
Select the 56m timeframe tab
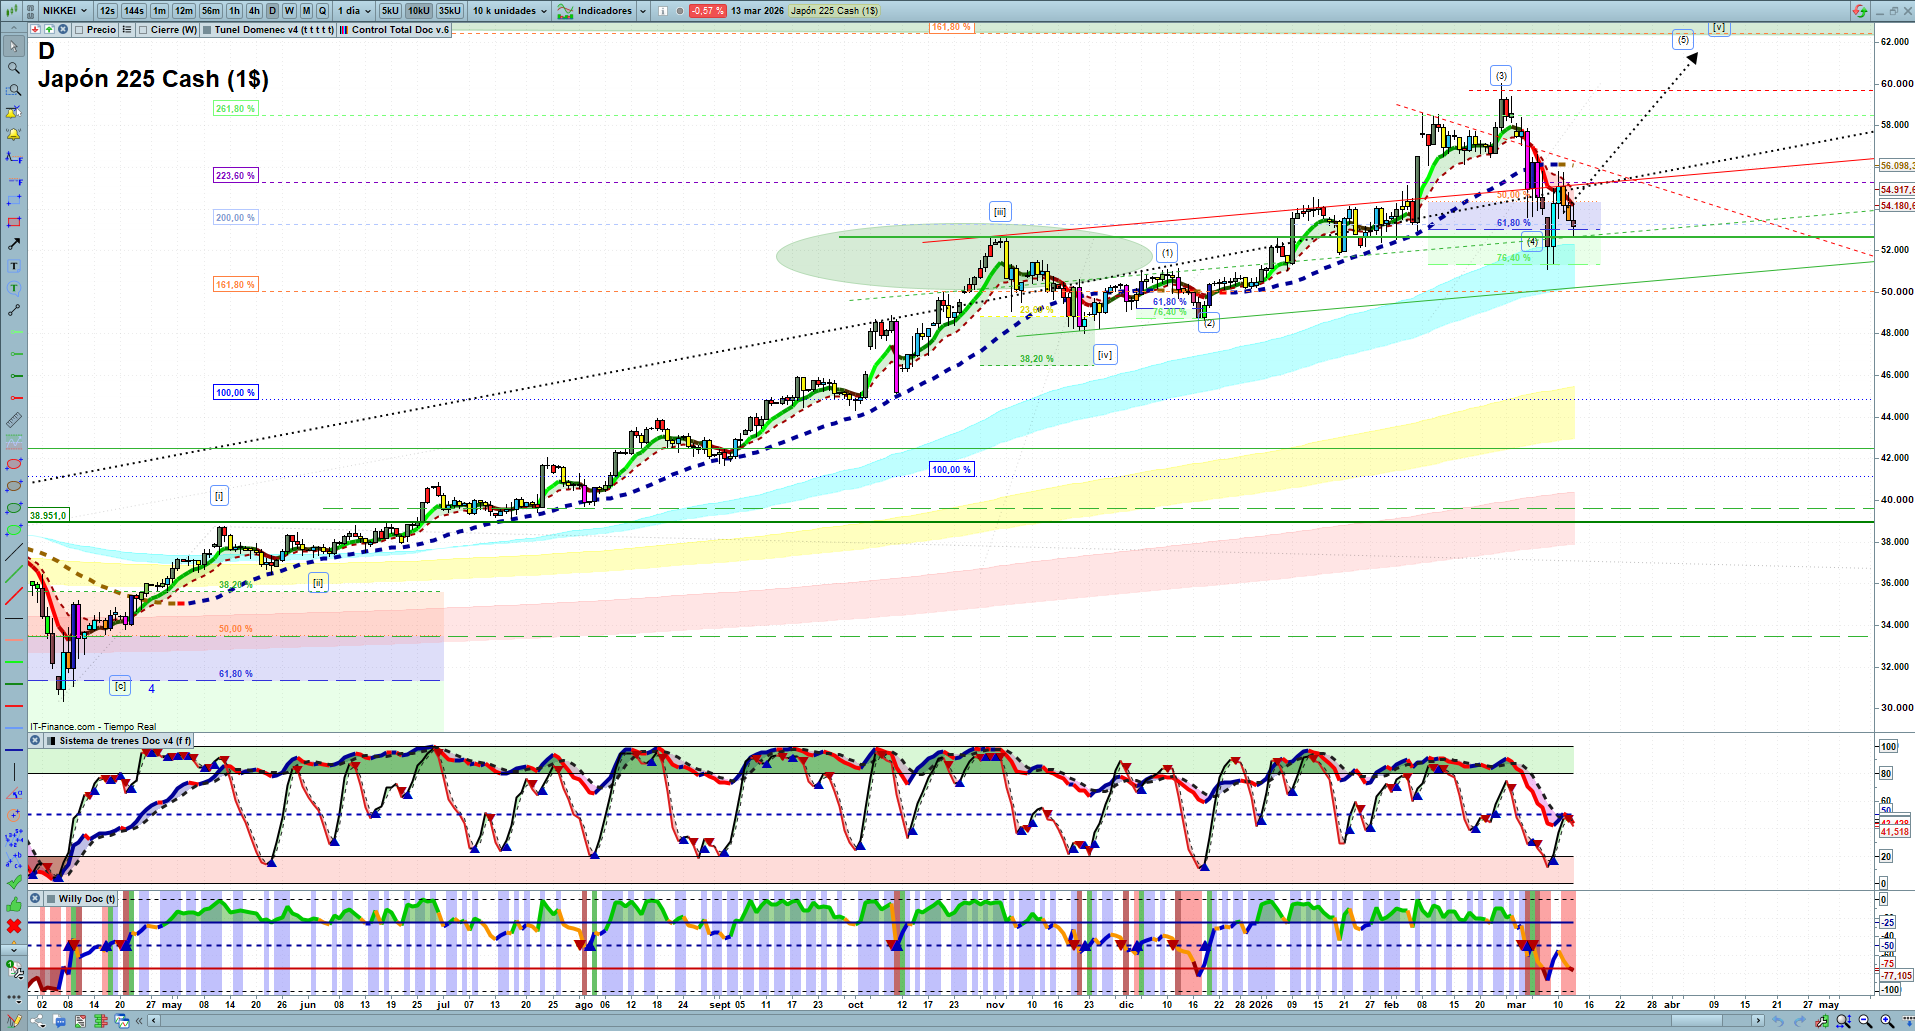tap(210, 11)
